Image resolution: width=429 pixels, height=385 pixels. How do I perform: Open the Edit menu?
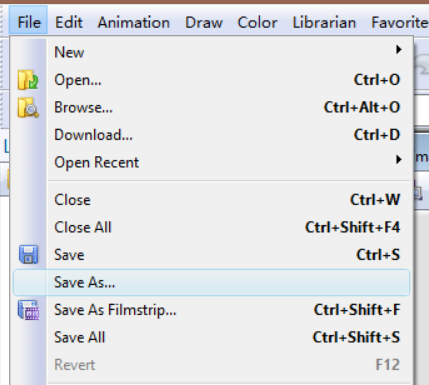(69, 22)
